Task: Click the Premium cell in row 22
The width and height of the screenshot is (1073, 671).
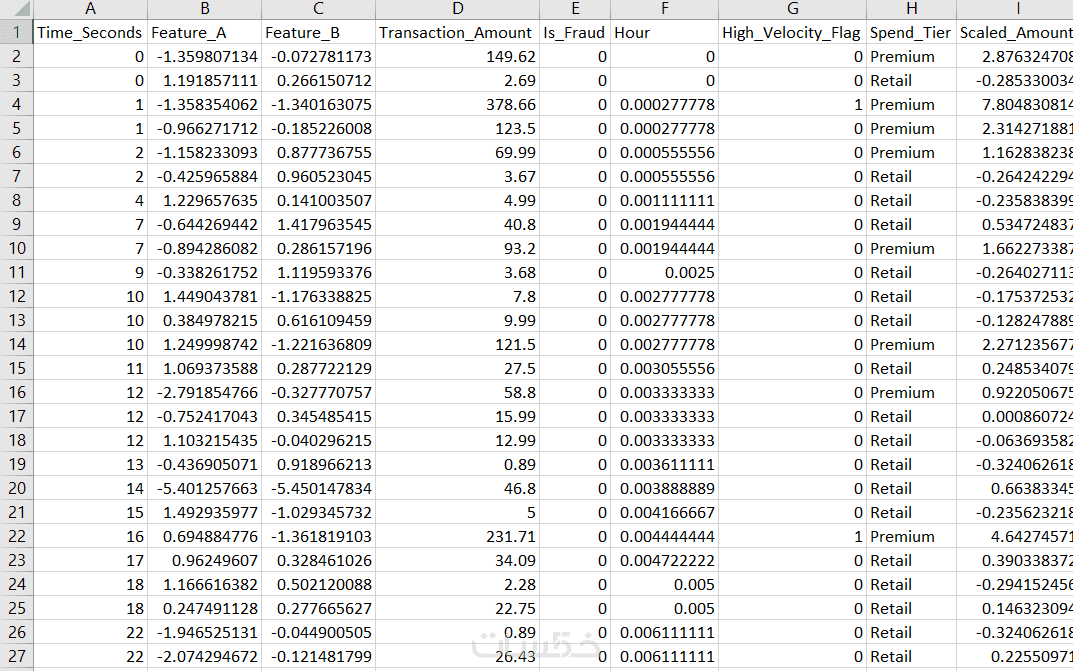Action: [912, 536]
